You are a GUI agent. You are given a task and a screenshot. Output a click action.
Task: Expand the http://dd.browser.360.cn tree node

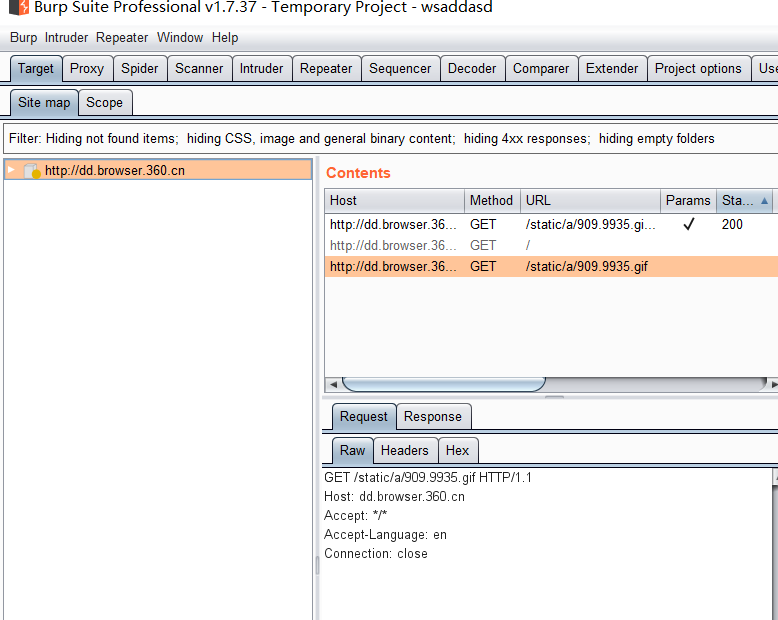click(x=11, y=170)
